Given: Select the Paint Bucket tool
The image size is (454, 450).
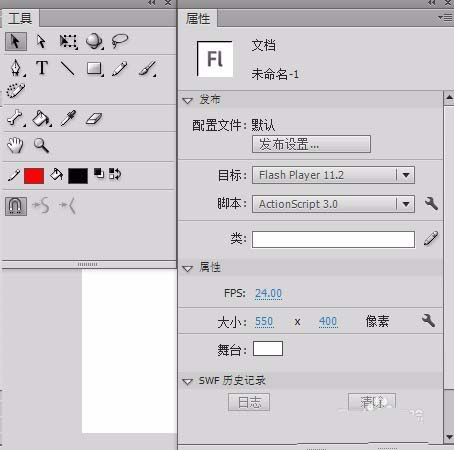Looking at the screenshot, I should coord(41,118).
